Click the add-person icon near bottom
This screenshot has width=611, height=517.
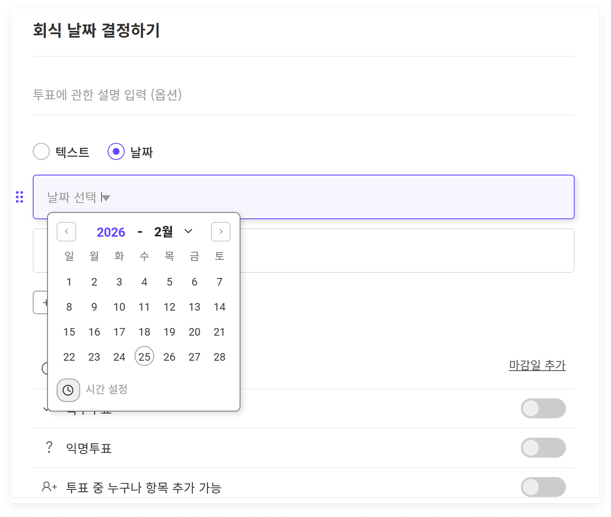(48, 487)
